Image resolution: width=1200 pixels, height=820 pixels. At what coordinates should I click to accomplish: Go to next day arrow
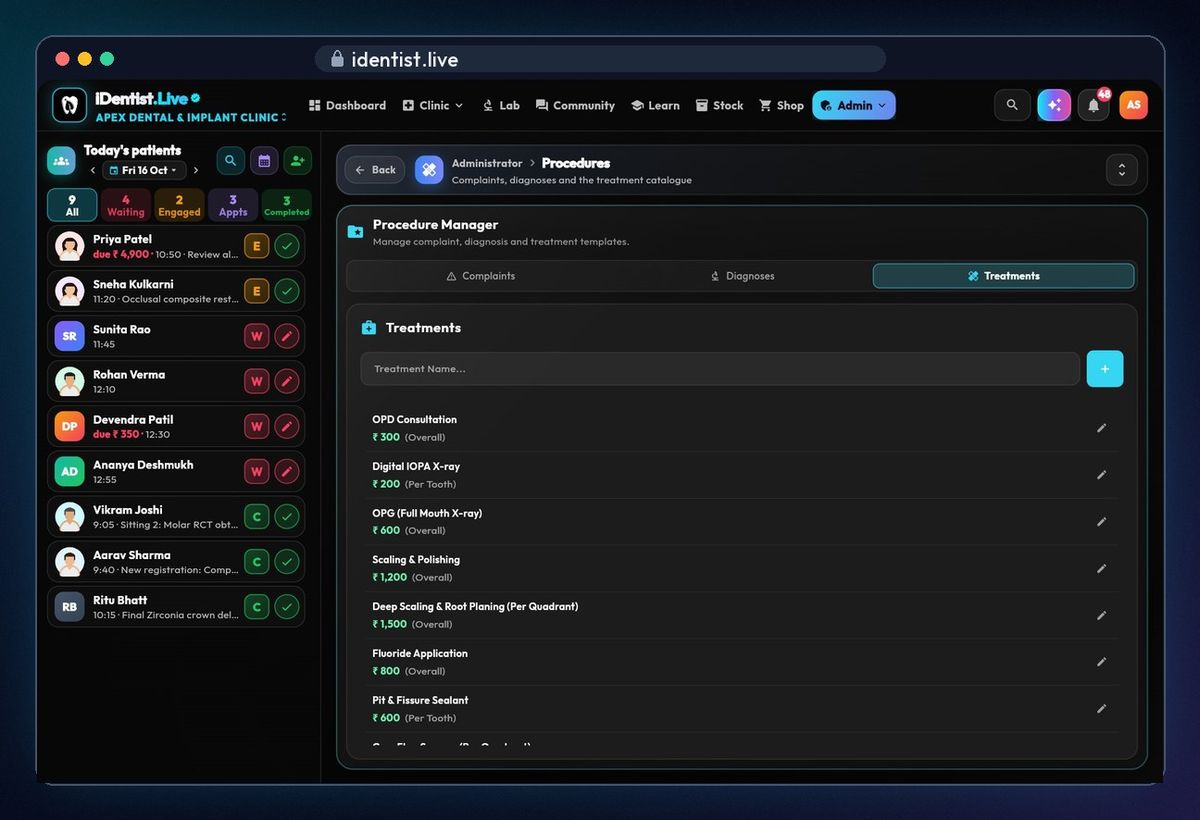click(x=196, y=171)
